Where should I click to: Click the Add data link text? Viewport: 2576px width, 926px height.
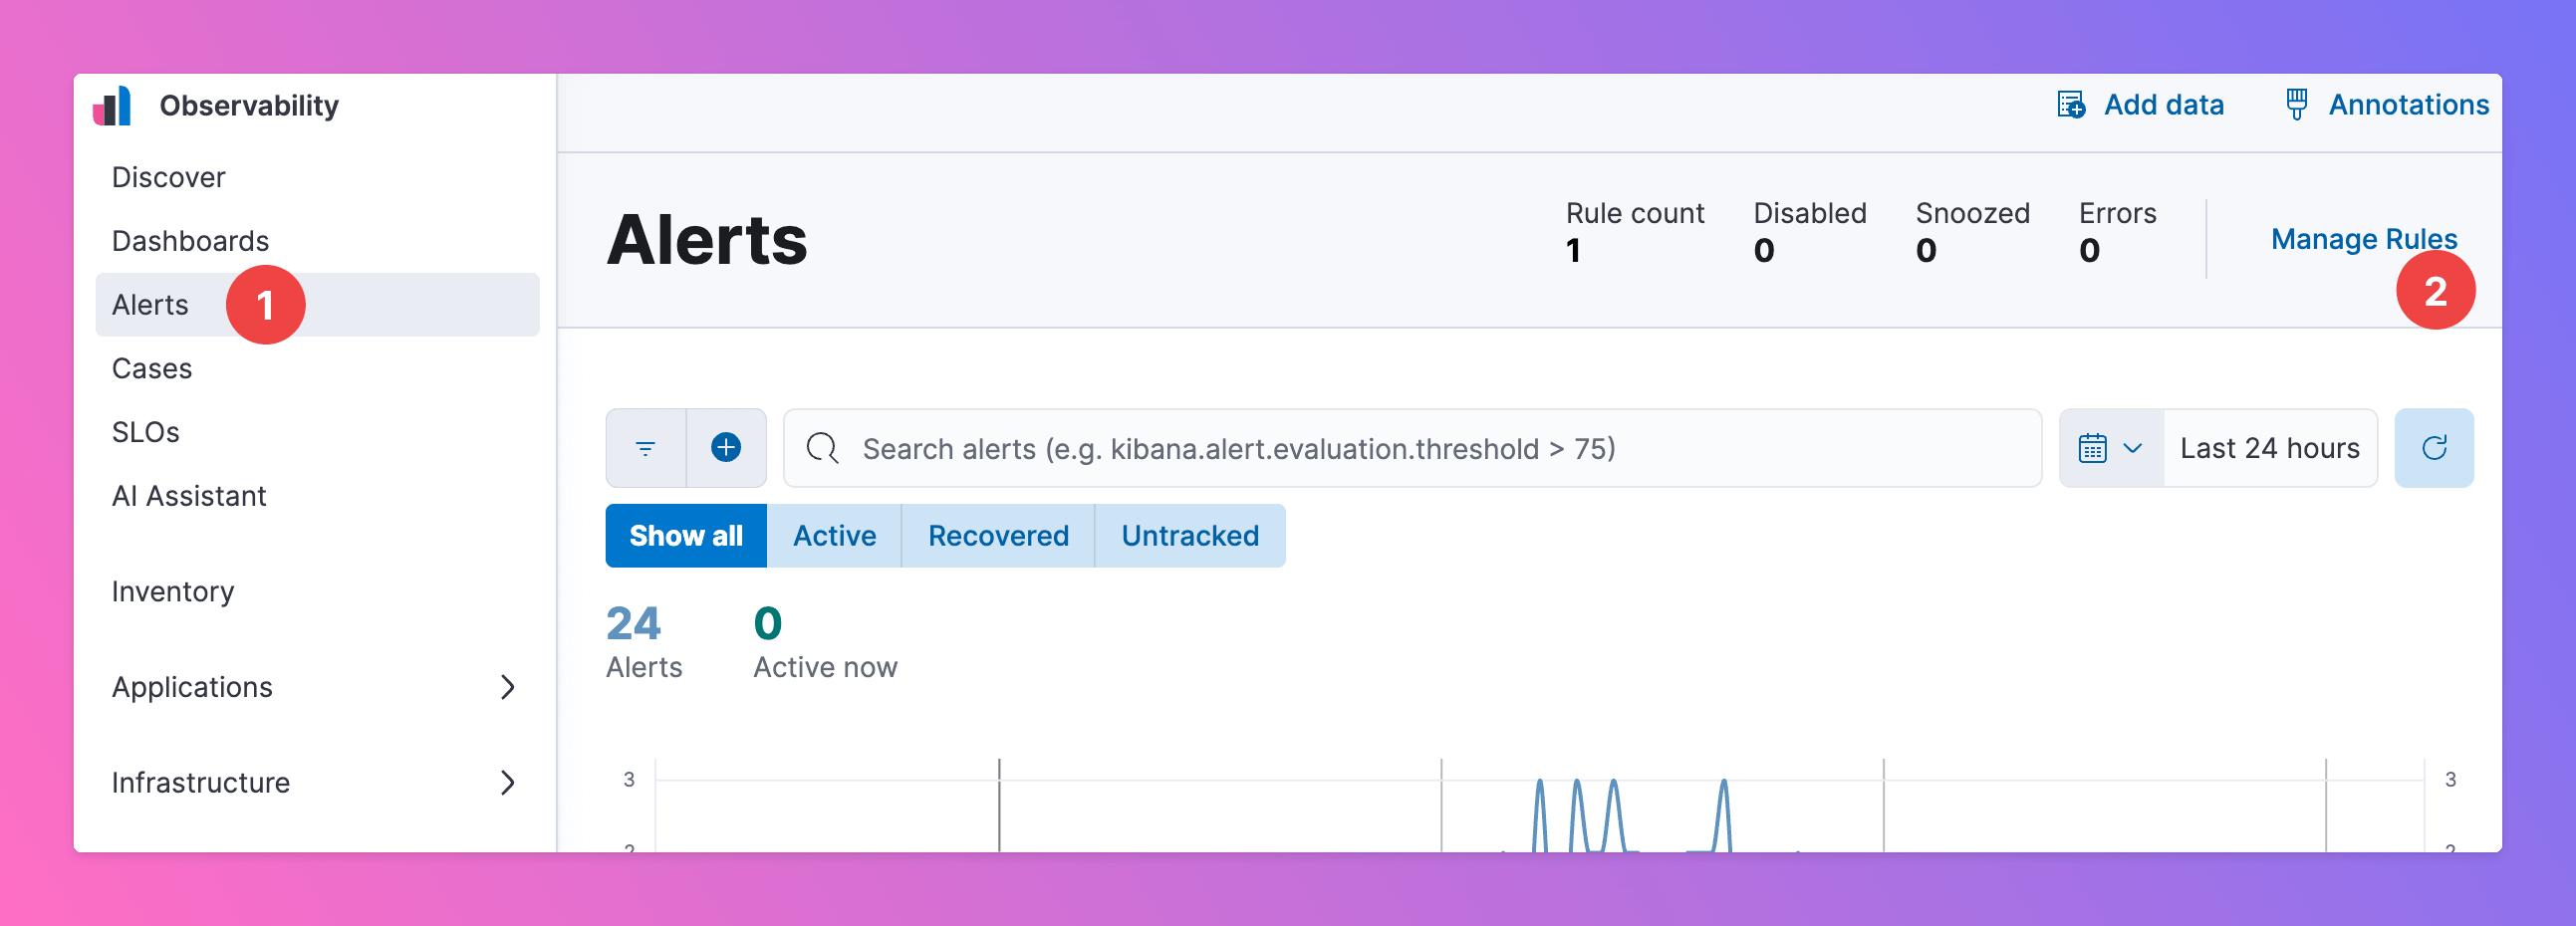click(x=2164, y=105)
